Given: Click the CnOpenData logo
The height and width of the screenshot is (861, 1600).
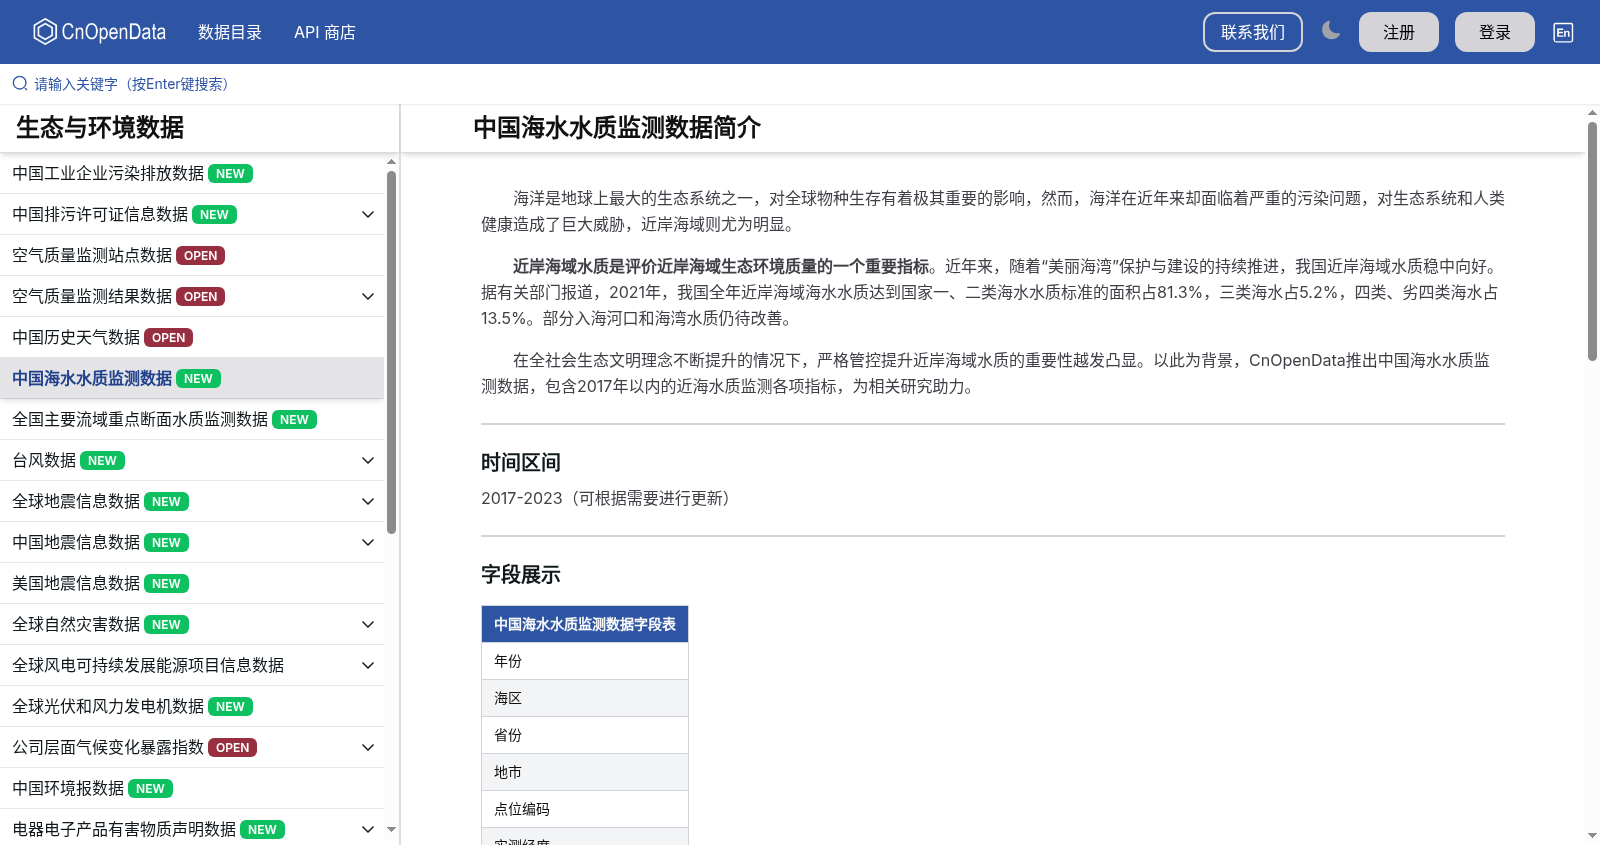Looking at the screenshot, I should [99, 32].
